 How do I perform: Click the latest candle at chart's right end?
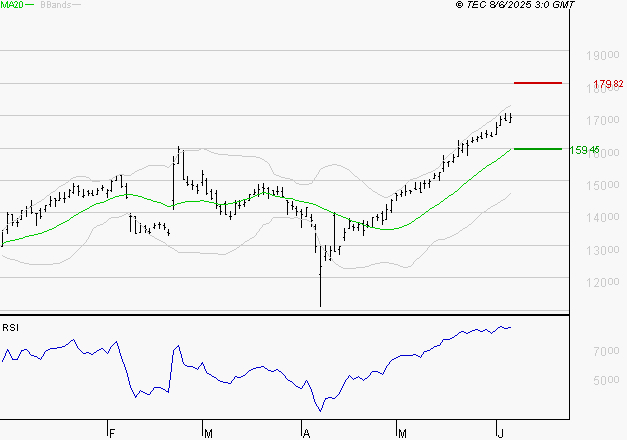[511, 118]
